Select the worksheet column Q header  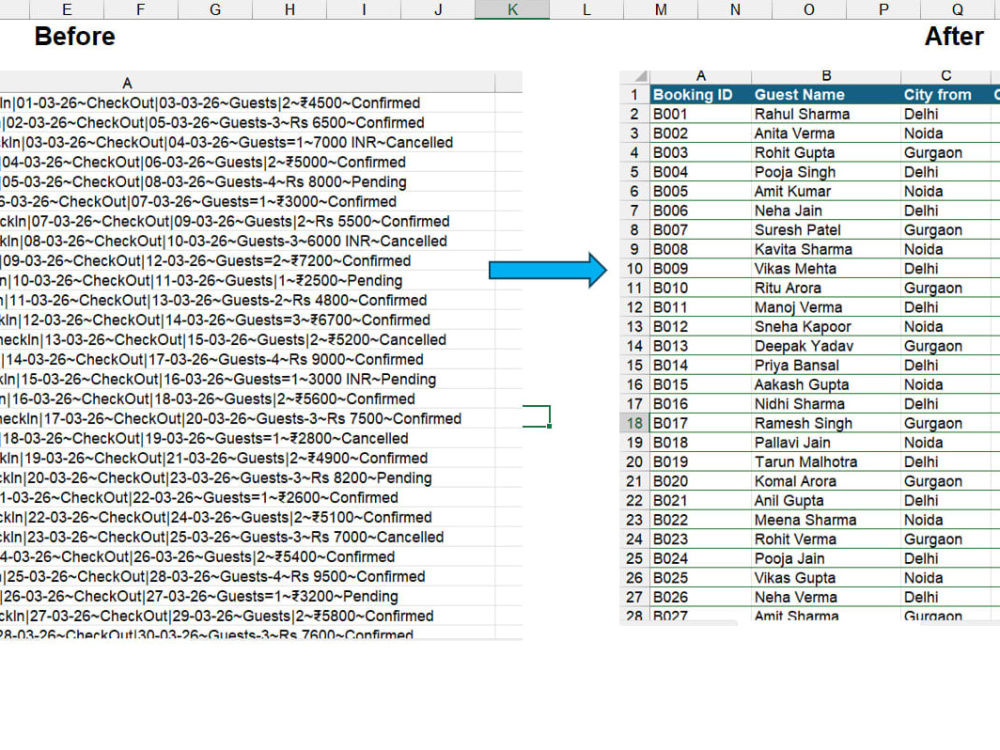point(957,10)
